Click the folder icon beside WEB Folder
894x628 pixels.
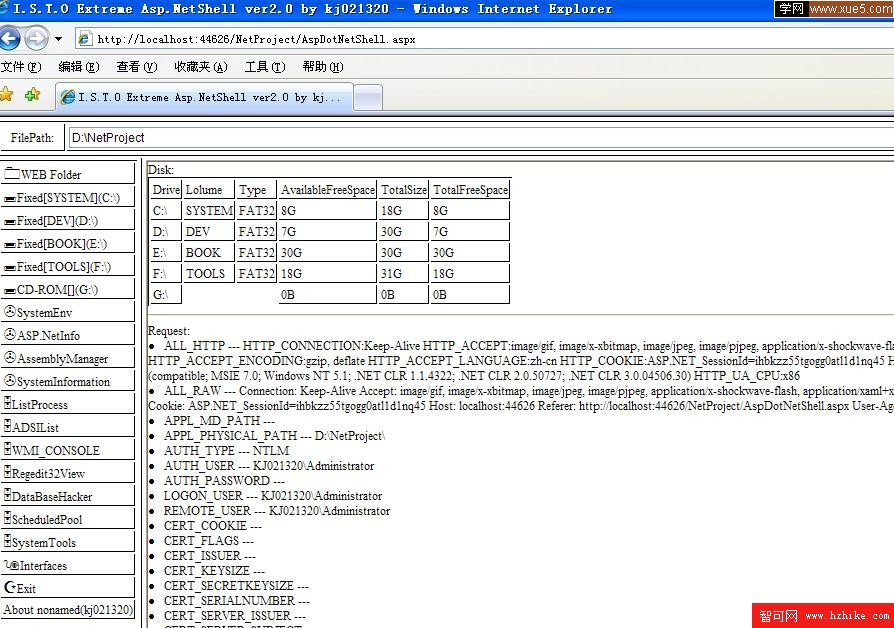pyautogui.click(x=12, y=173)
